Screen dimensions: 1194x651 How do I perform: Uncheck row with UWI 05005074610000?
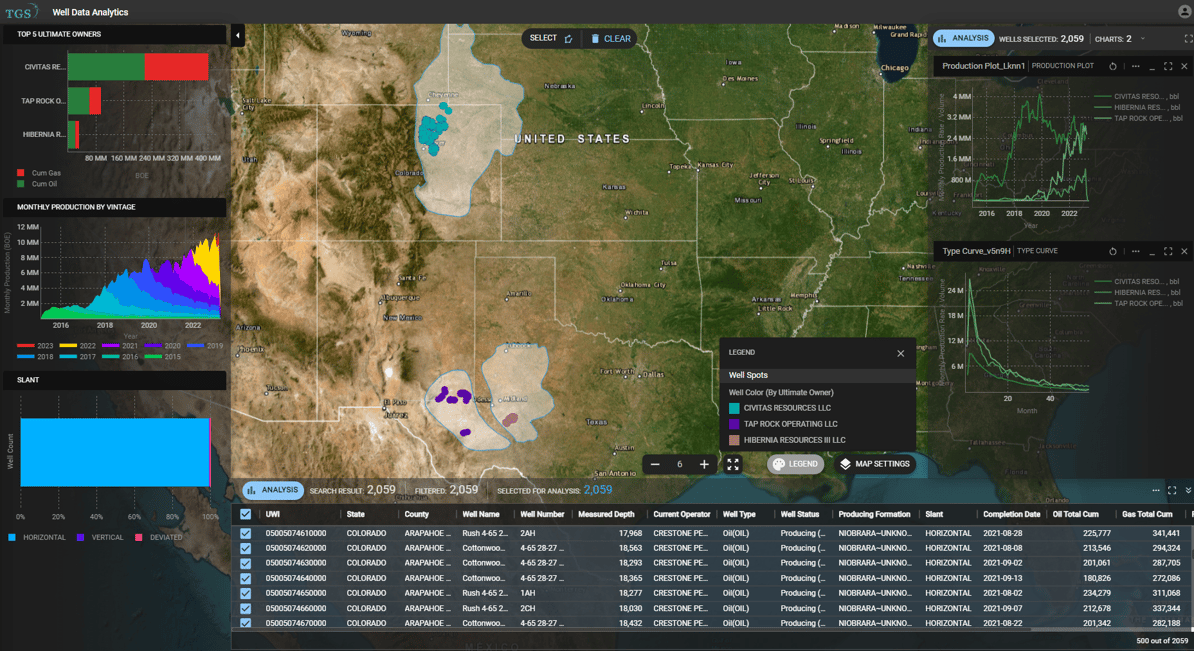coord(245,534)
